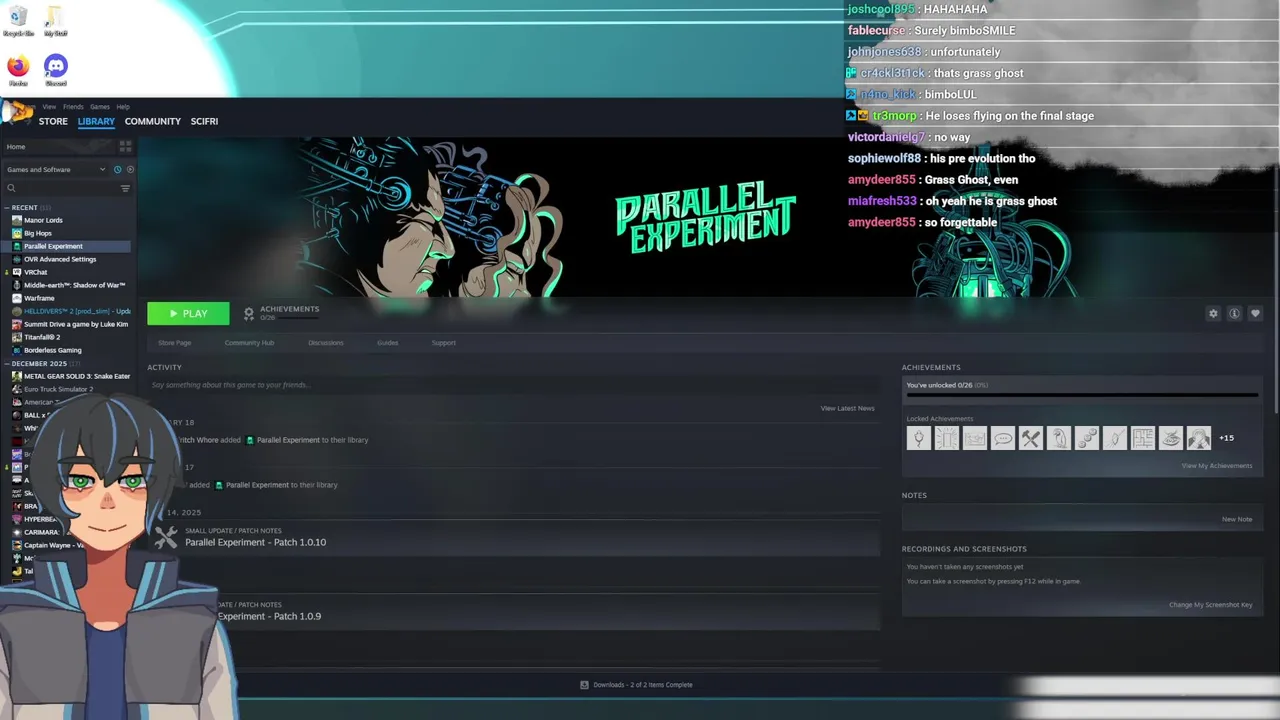Open the maze locked achievement
1280x720 pixels.
(x=1142, y=437)
